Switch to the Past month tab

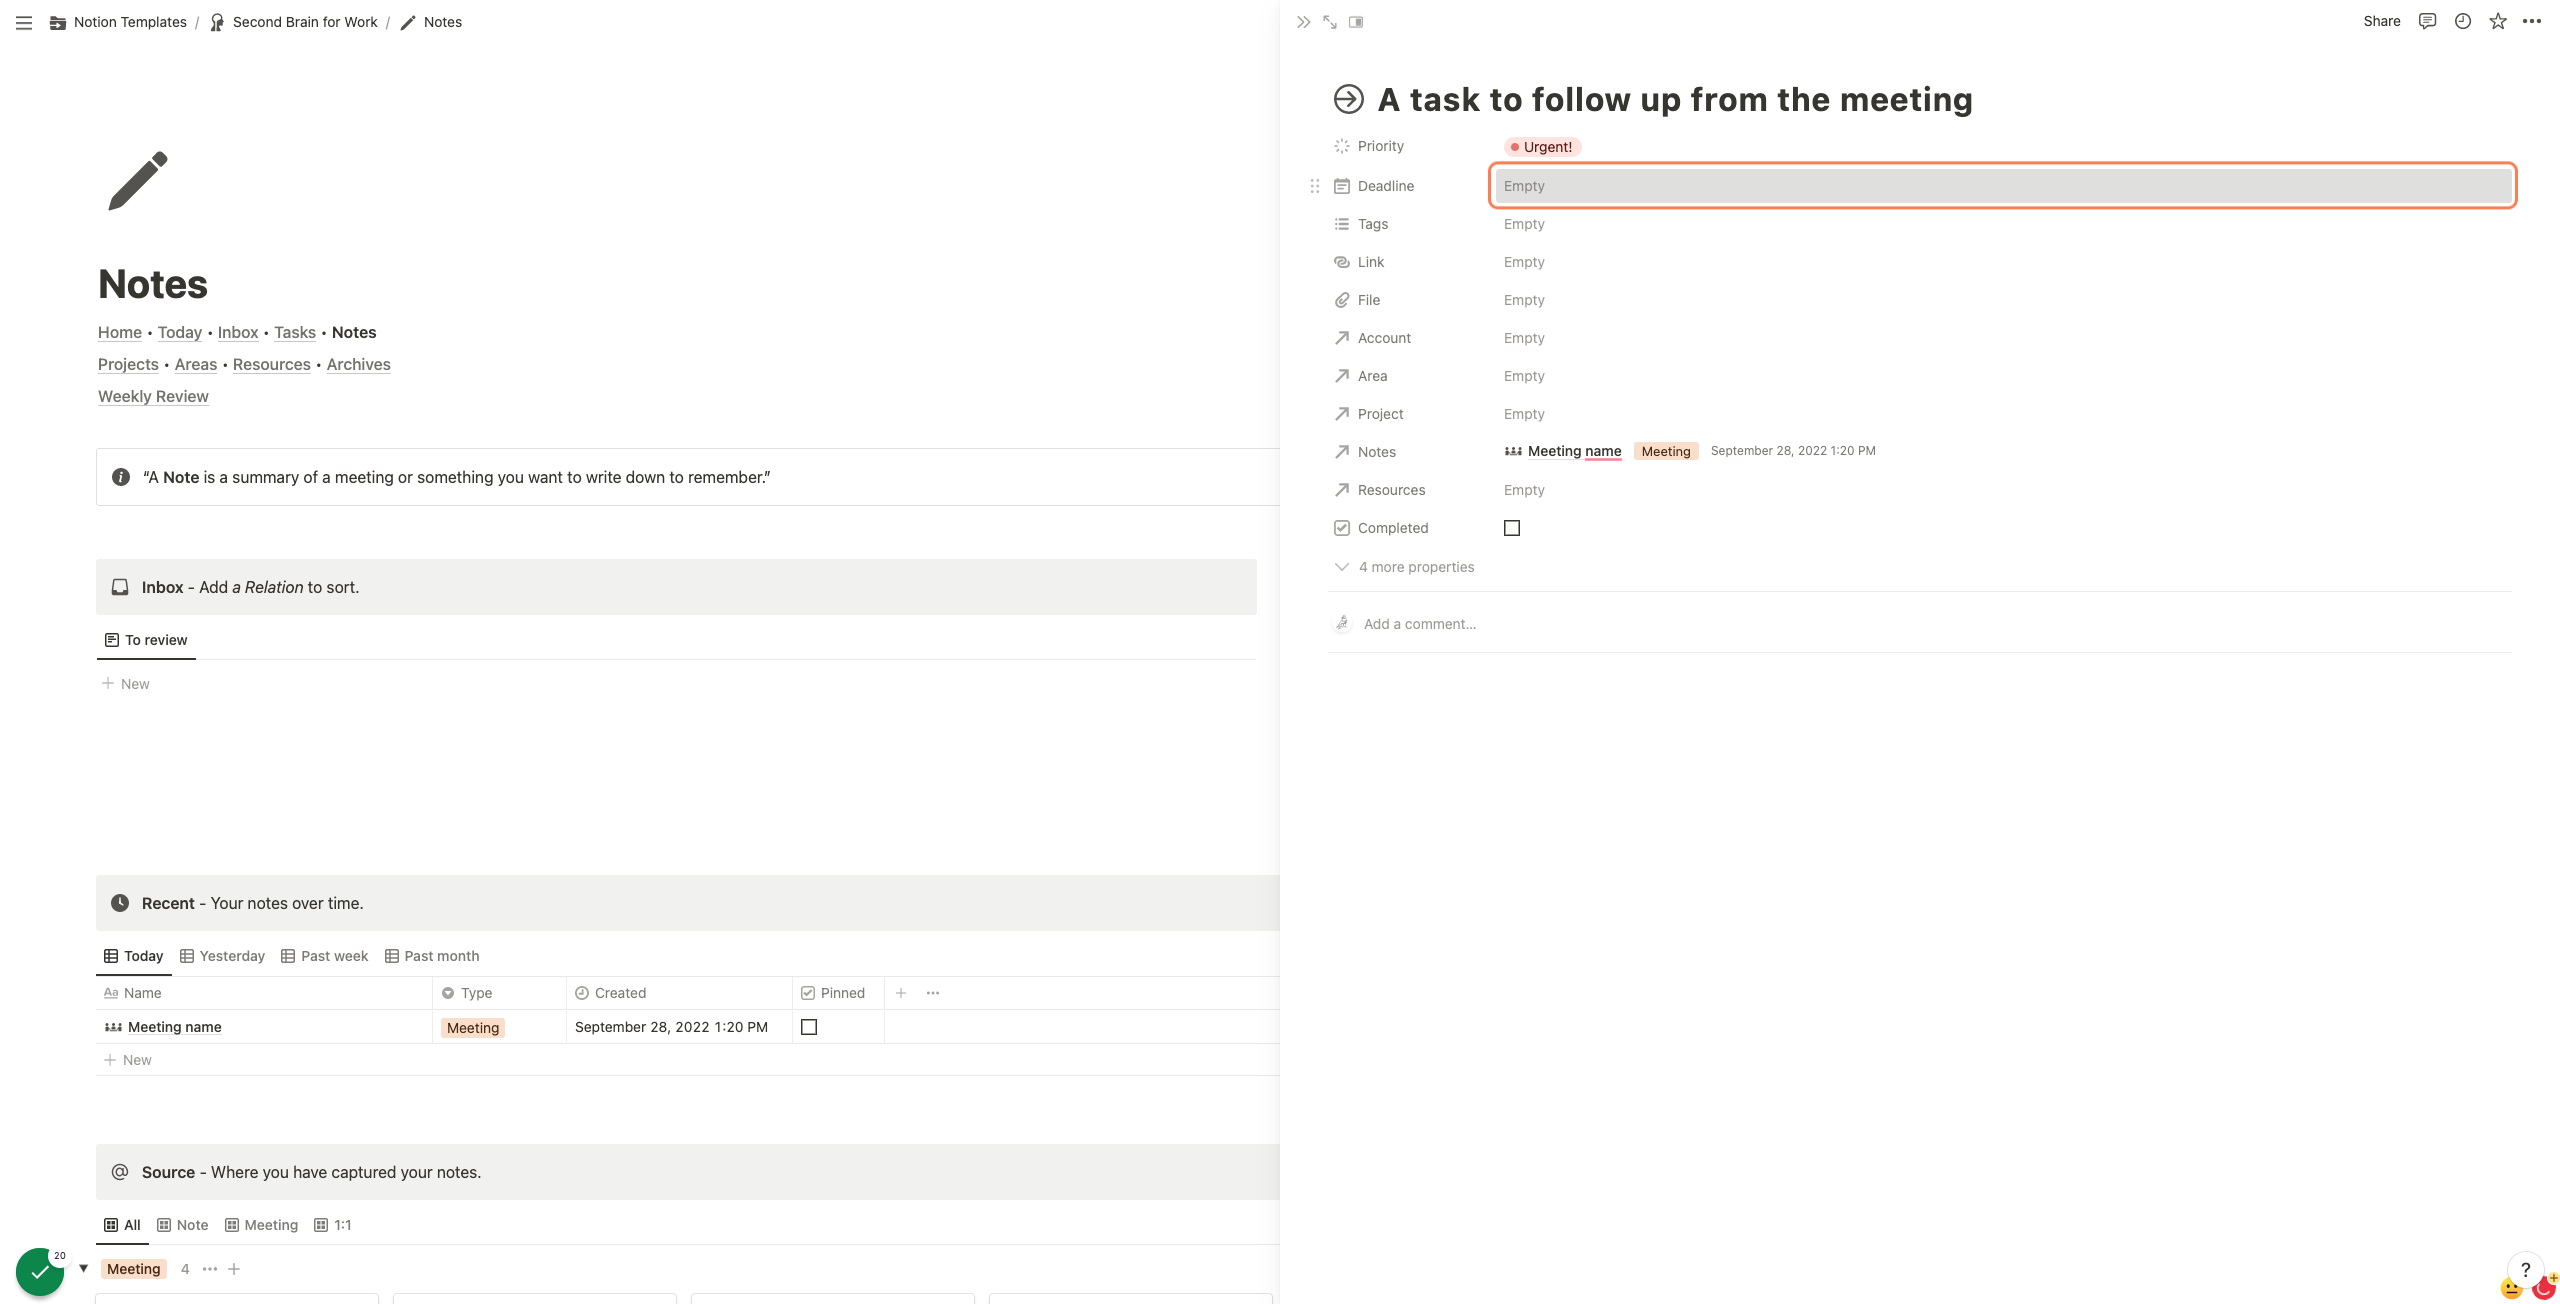pos(432,956)
